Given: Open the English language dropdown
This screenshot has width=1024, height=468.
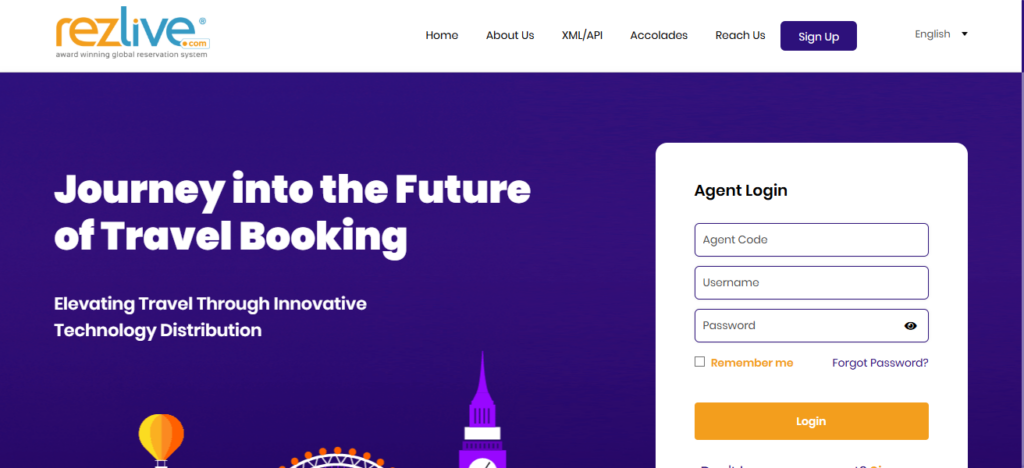Looking at the screenshot, I should coord(941,34).
